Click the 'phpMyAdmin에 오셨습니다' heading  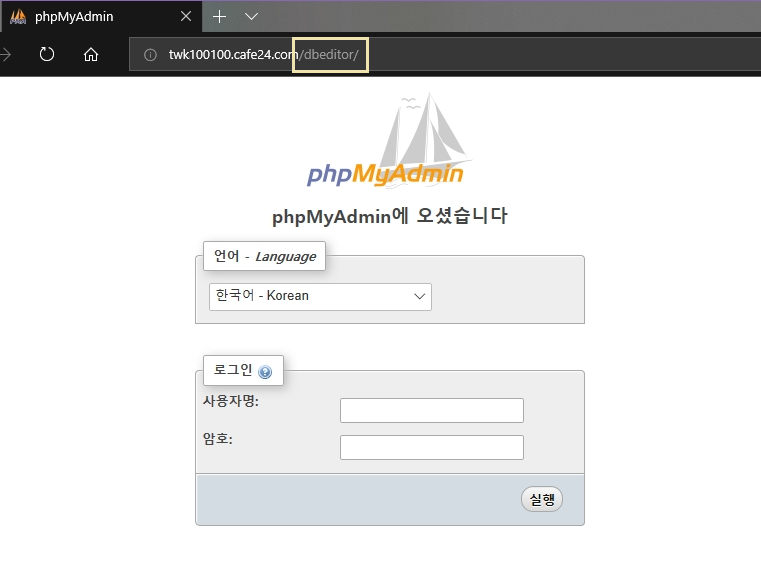(x=390, y=216)
